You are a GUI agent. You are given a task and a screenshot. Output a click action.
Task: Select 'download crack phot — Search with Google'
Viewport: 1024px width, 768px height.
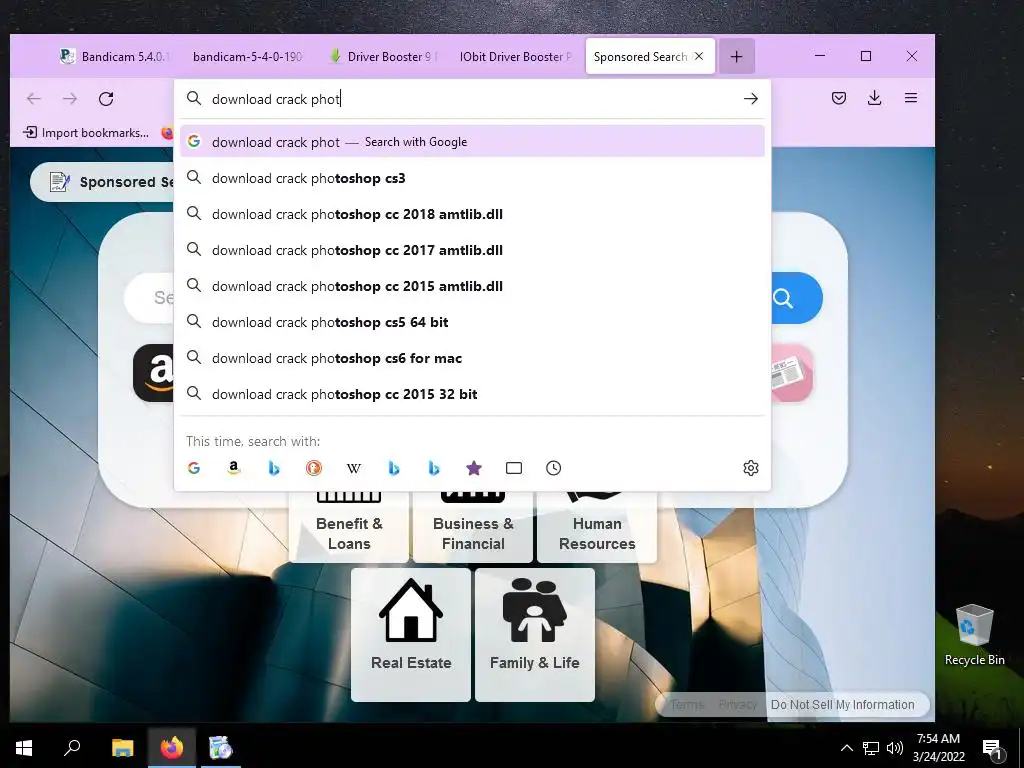pos(472,142)
